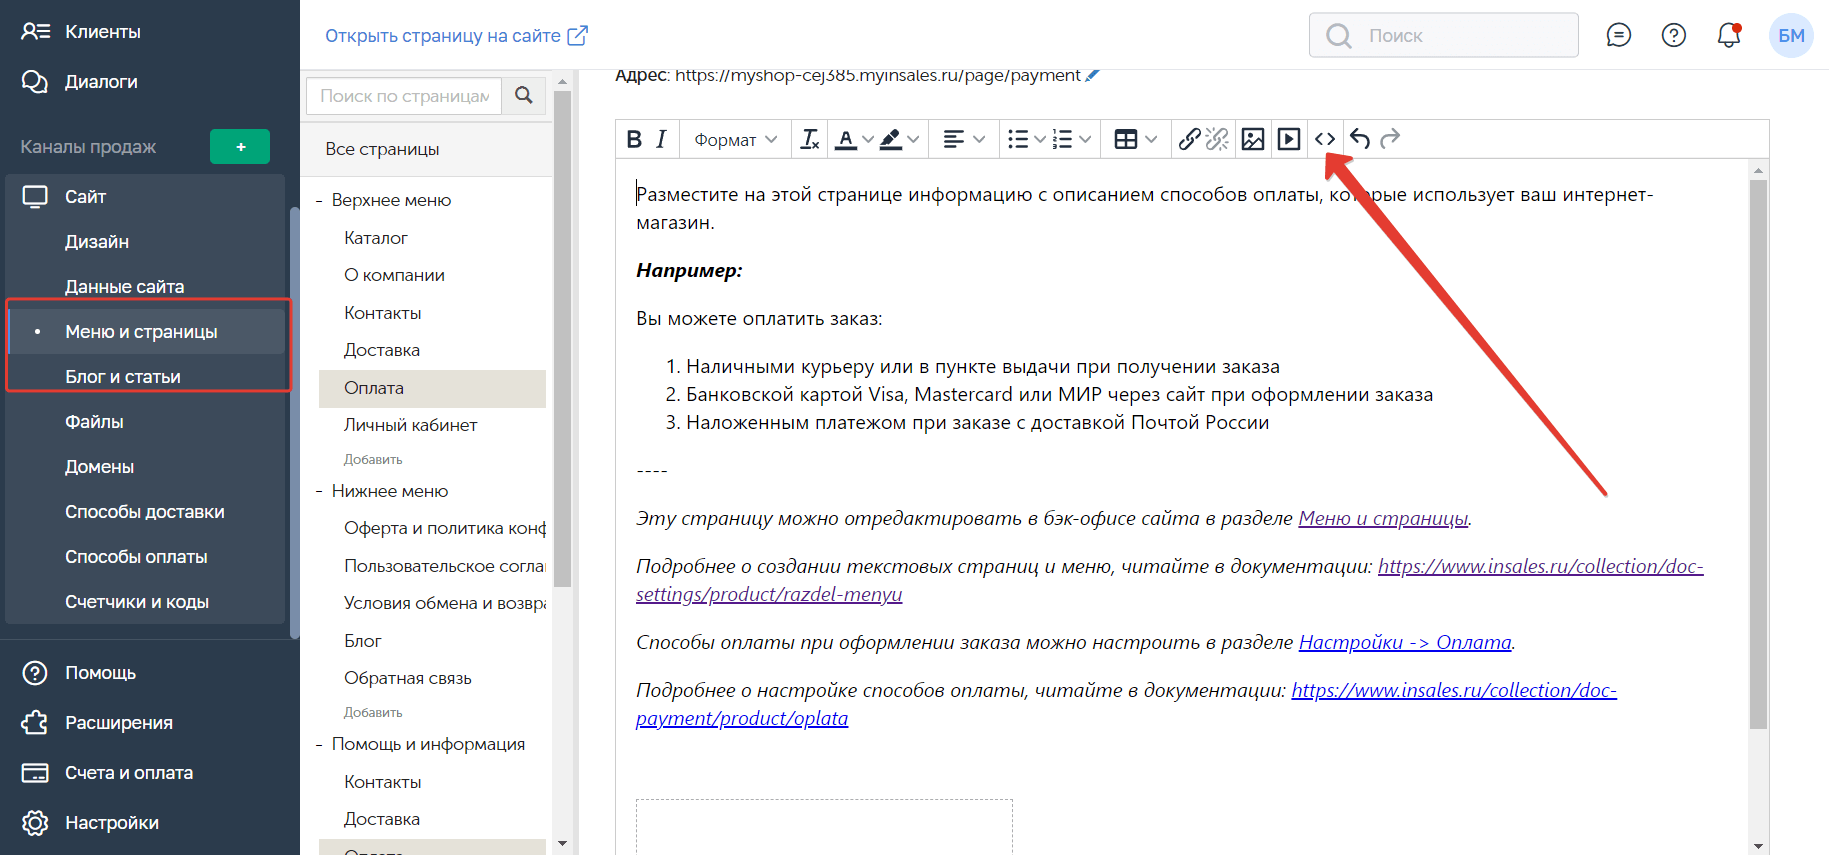Image resolution: width=1829 pixels, height=855 pixels.
Task: Open Счета и оплата
Action: [x=129, y=773]
